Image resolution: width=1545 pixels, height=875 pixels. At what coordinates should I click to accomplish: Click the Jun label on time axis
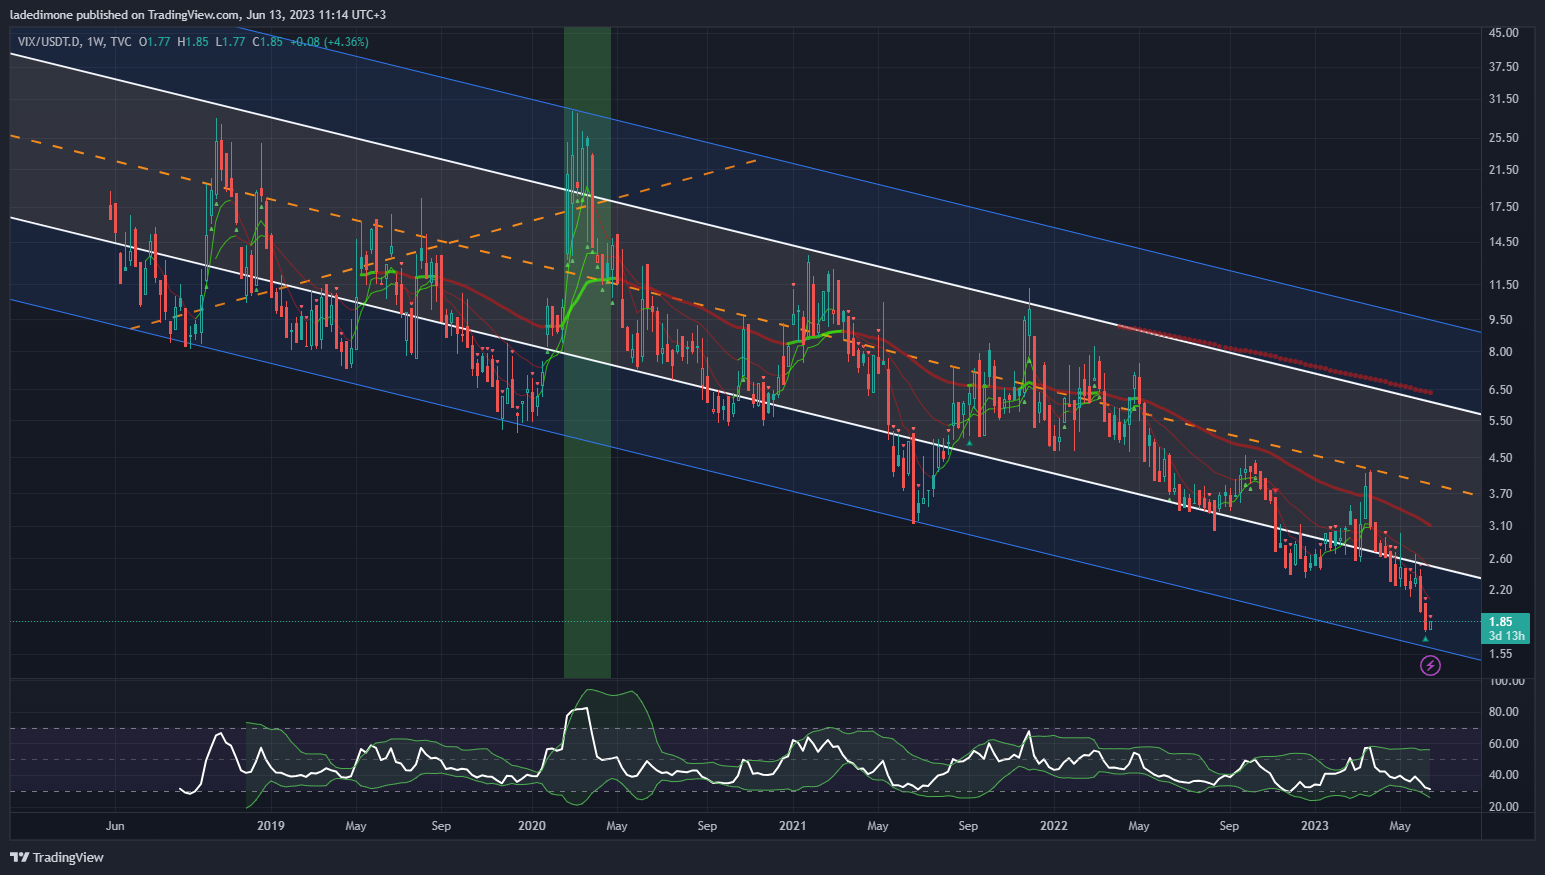(x=115, y=826)
